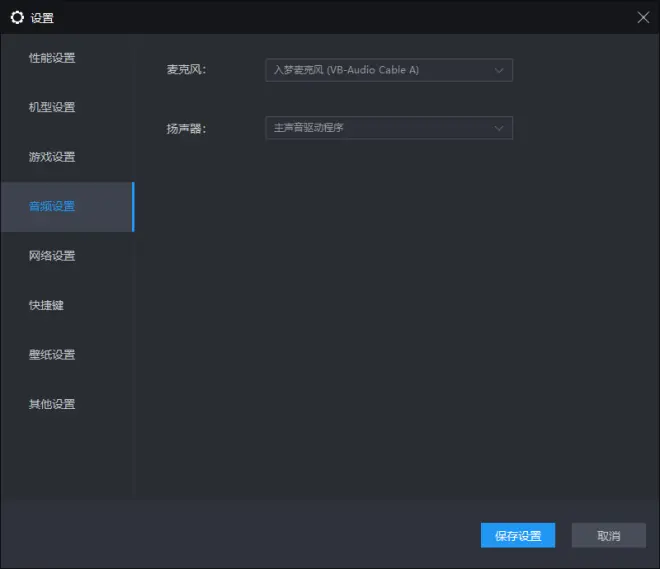660x569 pixels.
Task: Select the 音频设置 tab
Action: (67, 207)
